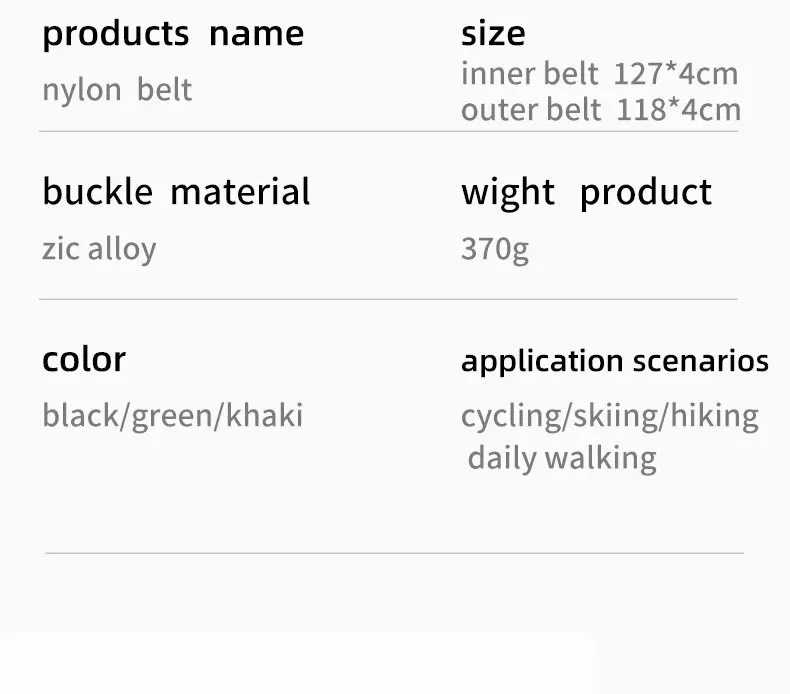This screenshot has width=790, height=694.
Task: Click the word 'khaki' in colors
Action: (264, 415)
